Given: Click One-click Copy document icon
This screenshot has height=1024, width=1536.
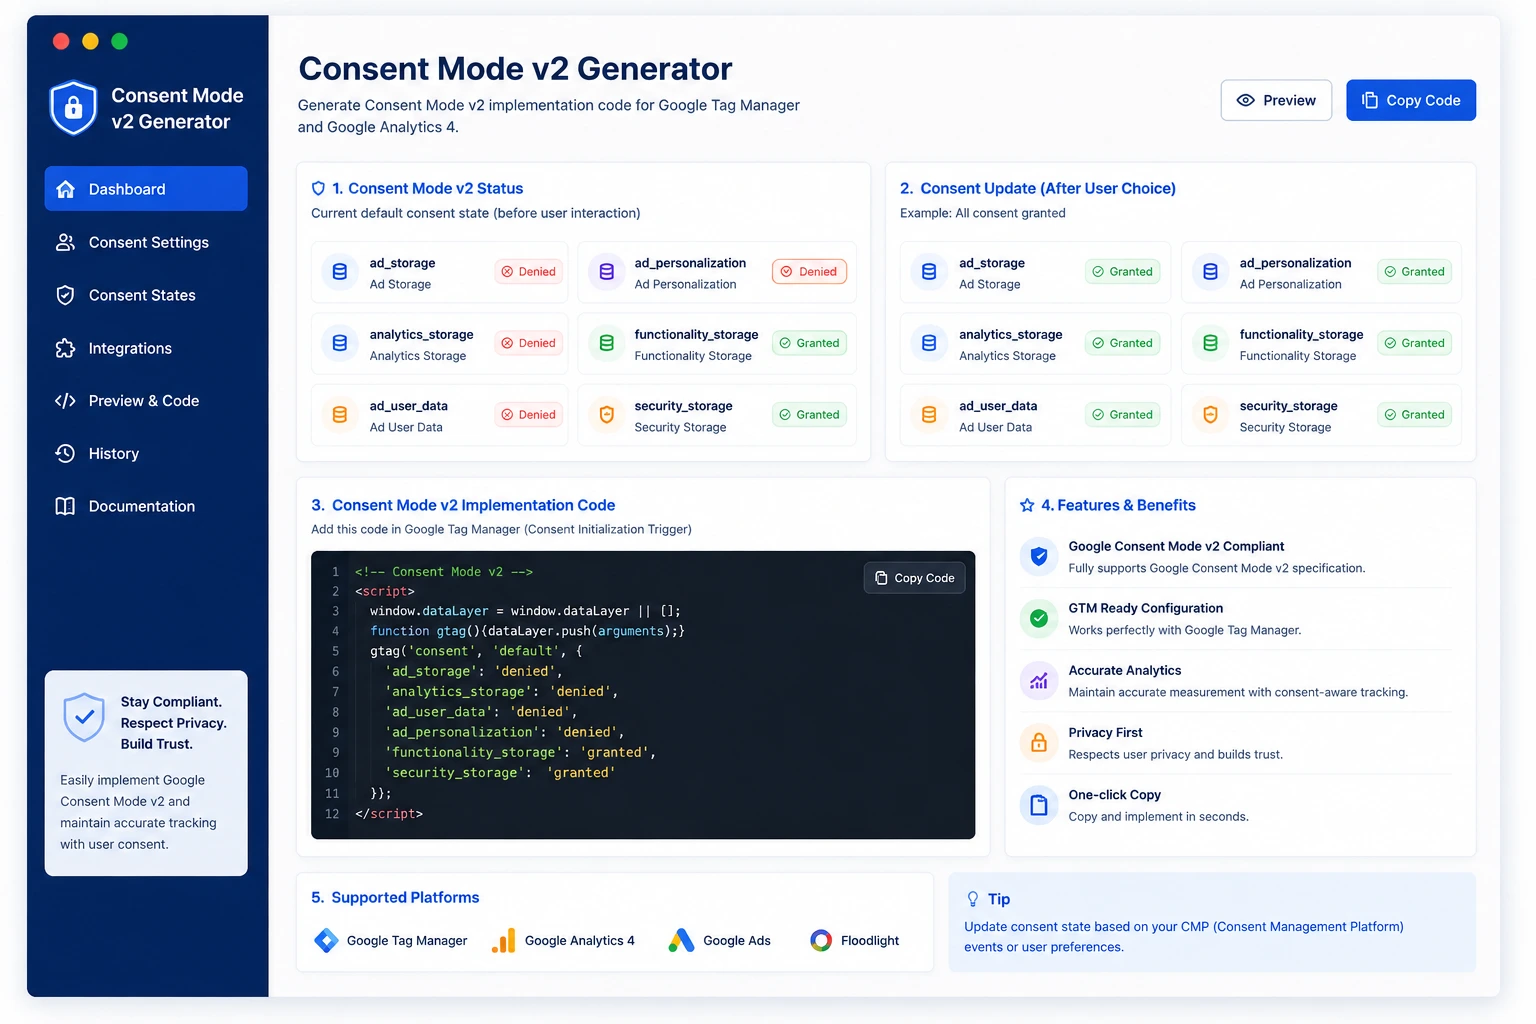Looking at the screenshot, I should click(1039, 805).
